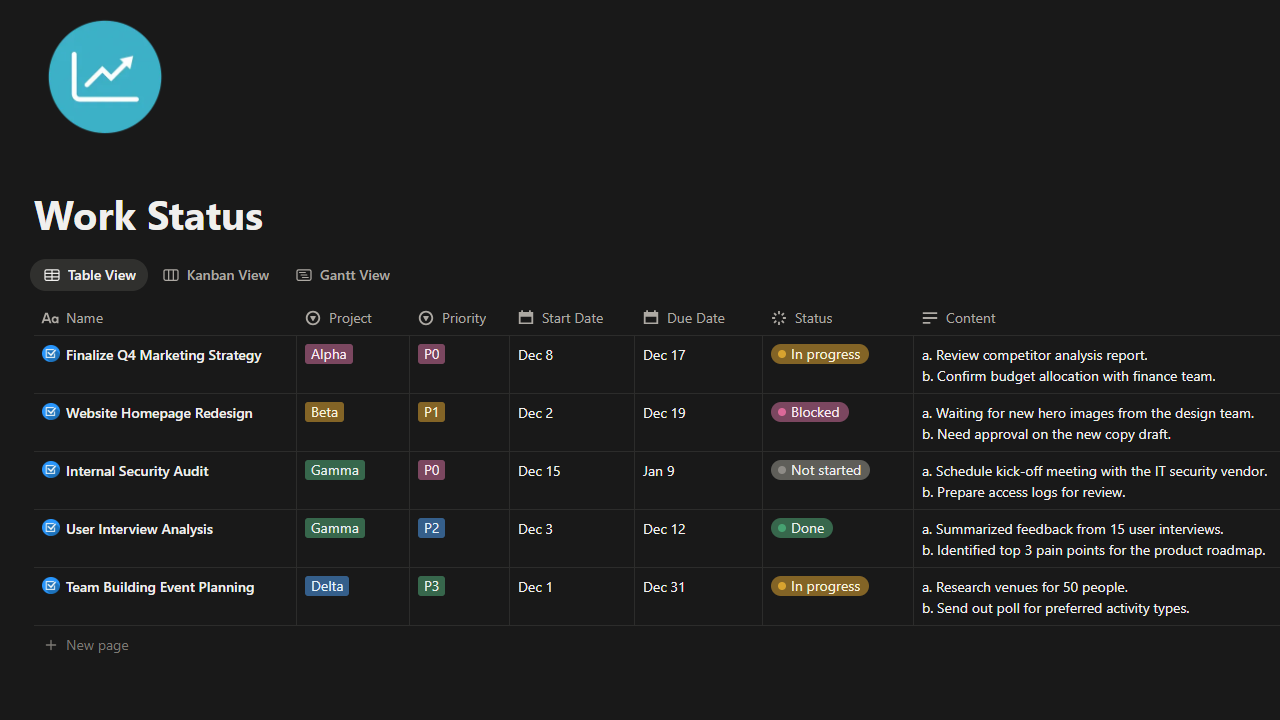Open the Due Date column header menu
1280x720 pixels.
[698, 318]
